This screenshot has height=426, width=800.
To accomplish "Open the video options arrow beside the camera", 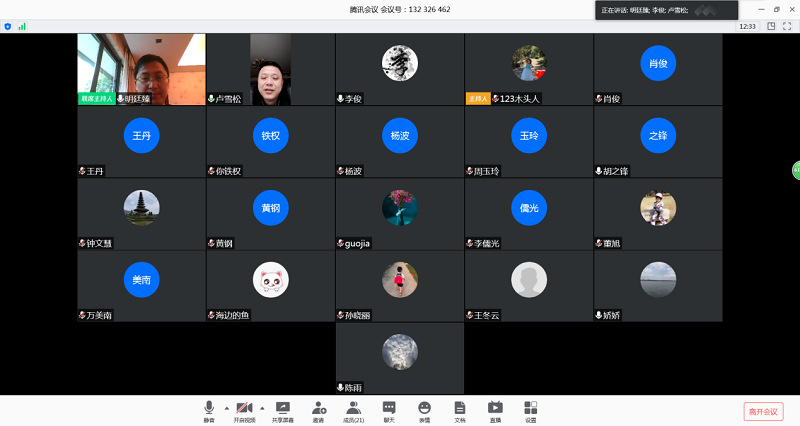I will click(262, 408).
